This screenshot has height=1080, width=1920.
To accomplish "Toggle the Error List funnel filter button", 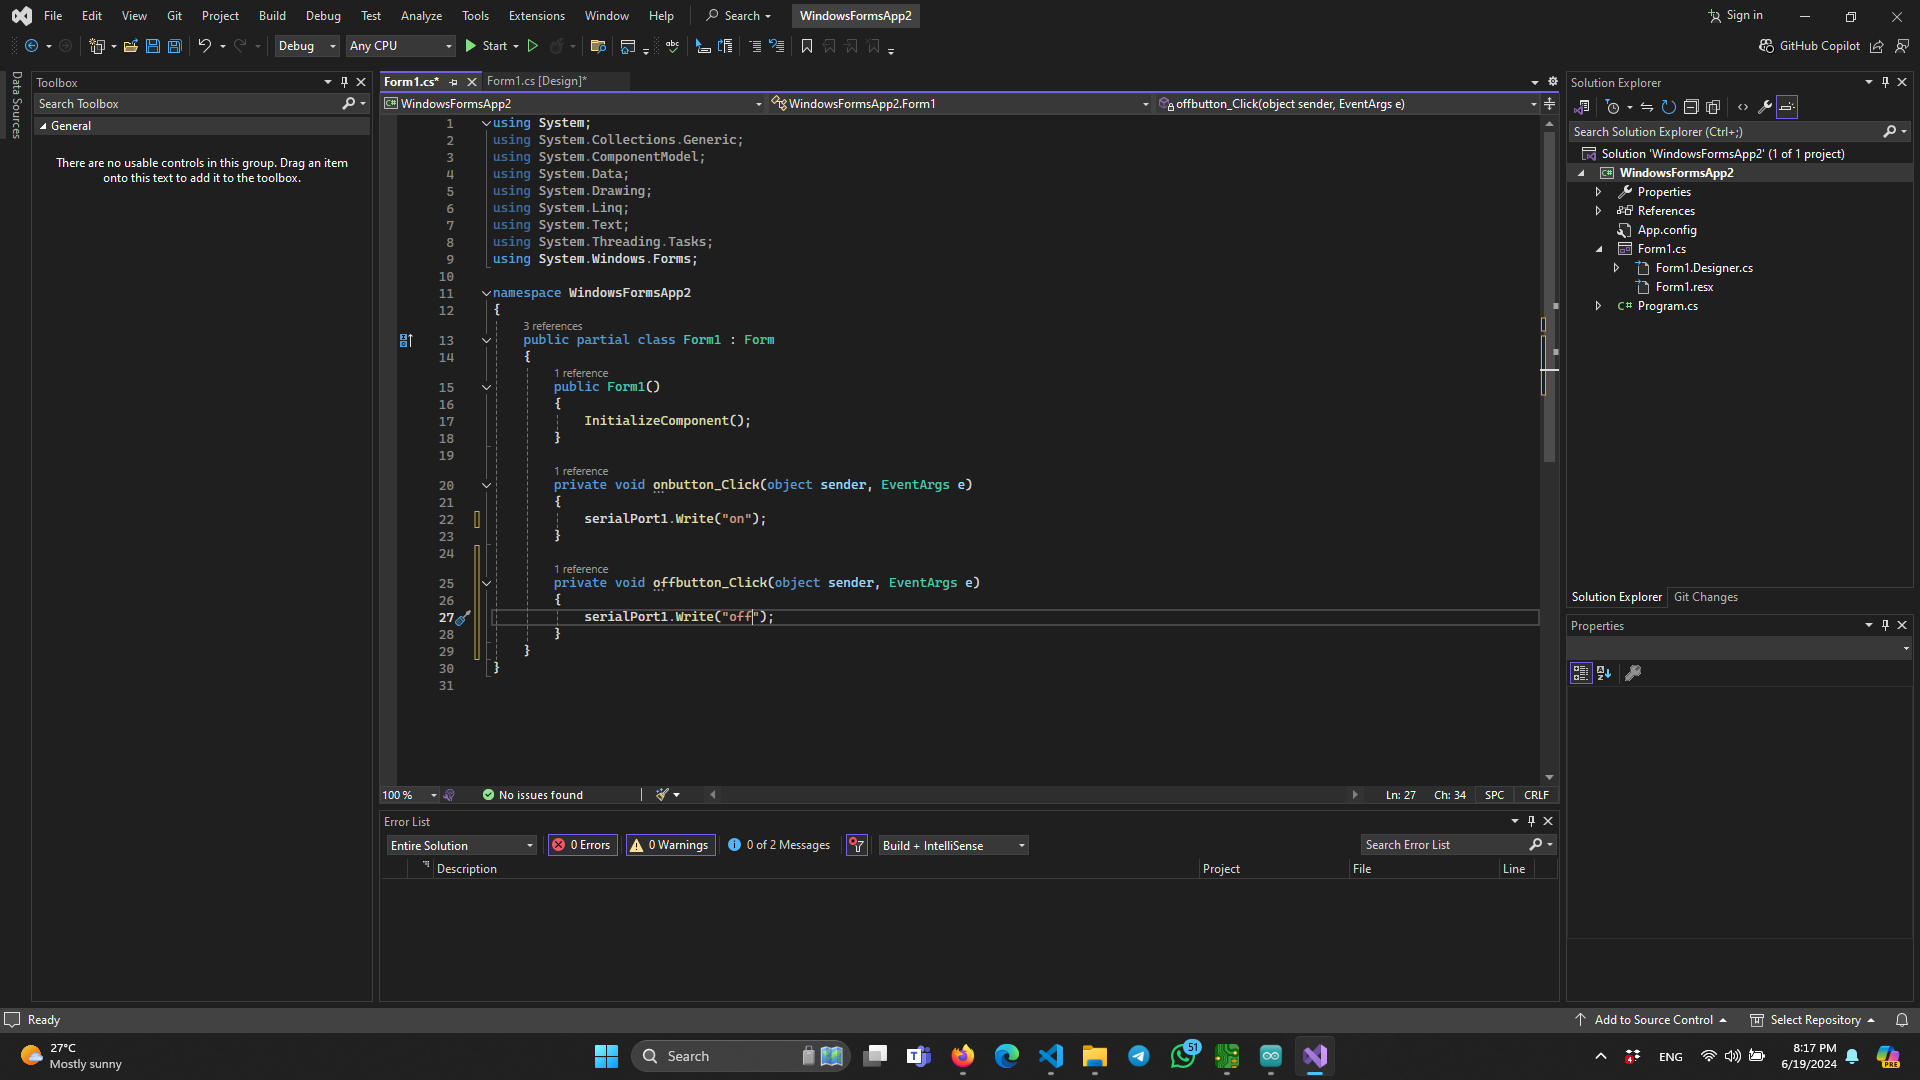I will (x=857, y=845).
